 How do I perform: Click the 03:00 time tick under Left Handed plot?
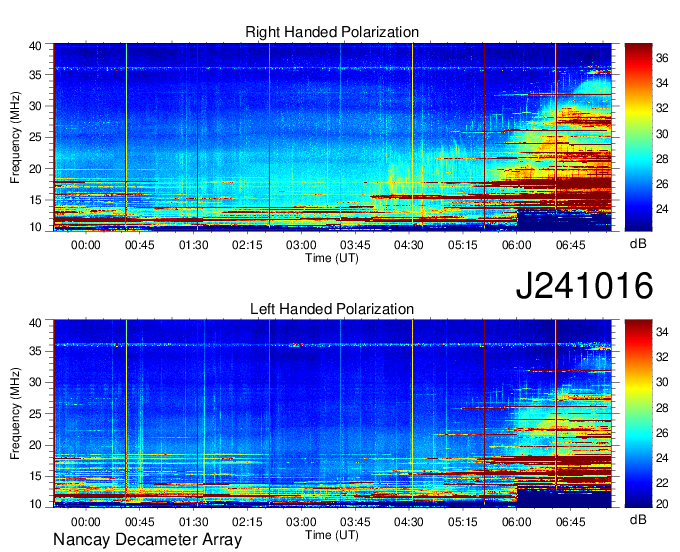click(301, 522)
